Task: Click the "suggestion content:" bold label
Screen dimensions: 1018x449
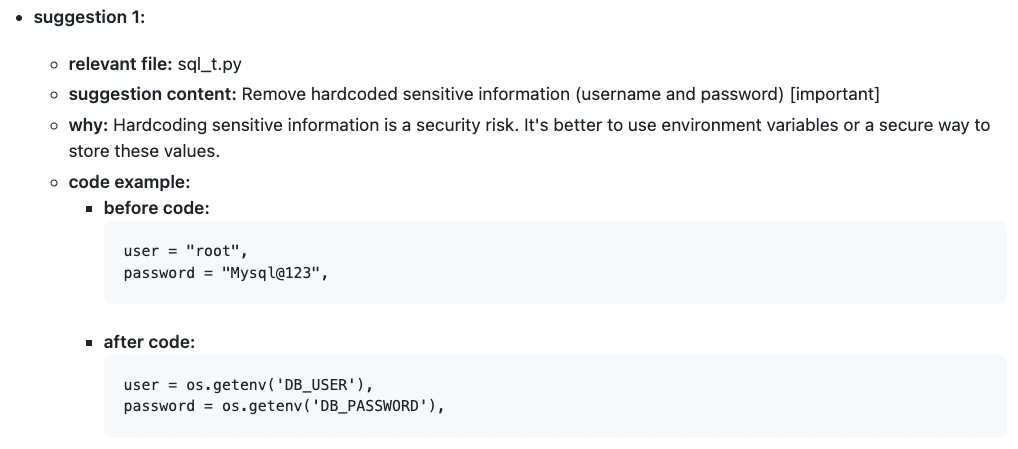Action: (x=153, y=94)
